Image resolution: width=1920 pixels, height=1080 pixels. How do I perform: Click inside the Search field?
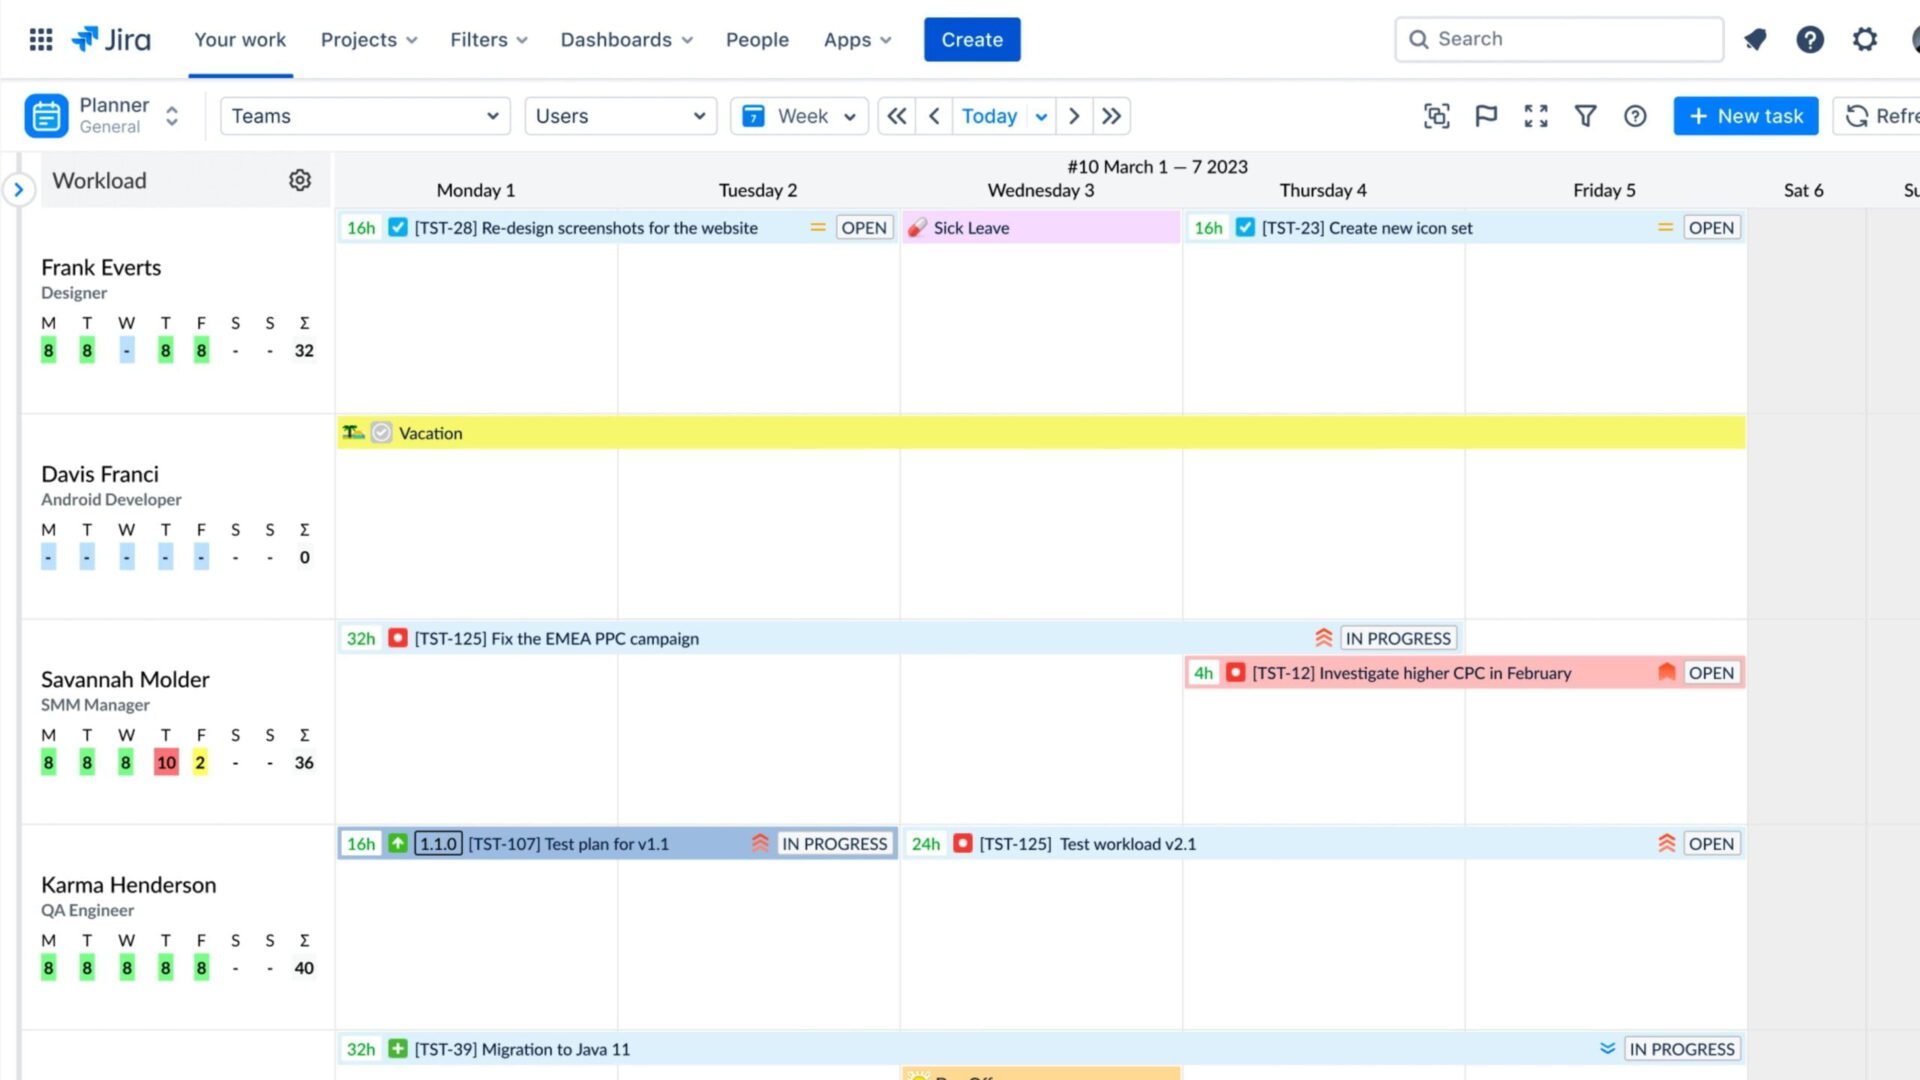[x=1557, y=39]
